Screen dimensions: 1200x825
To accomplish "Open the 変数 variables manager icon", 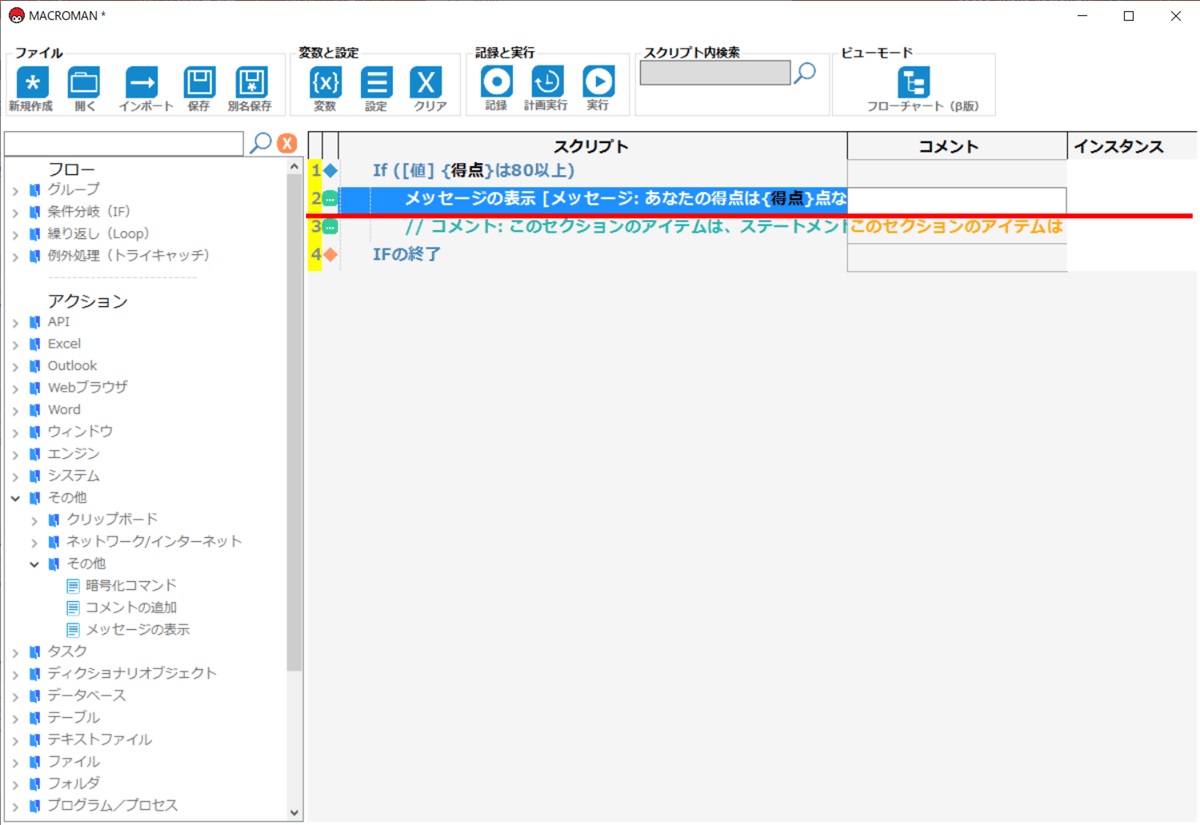I will click(x=325, y=82).
